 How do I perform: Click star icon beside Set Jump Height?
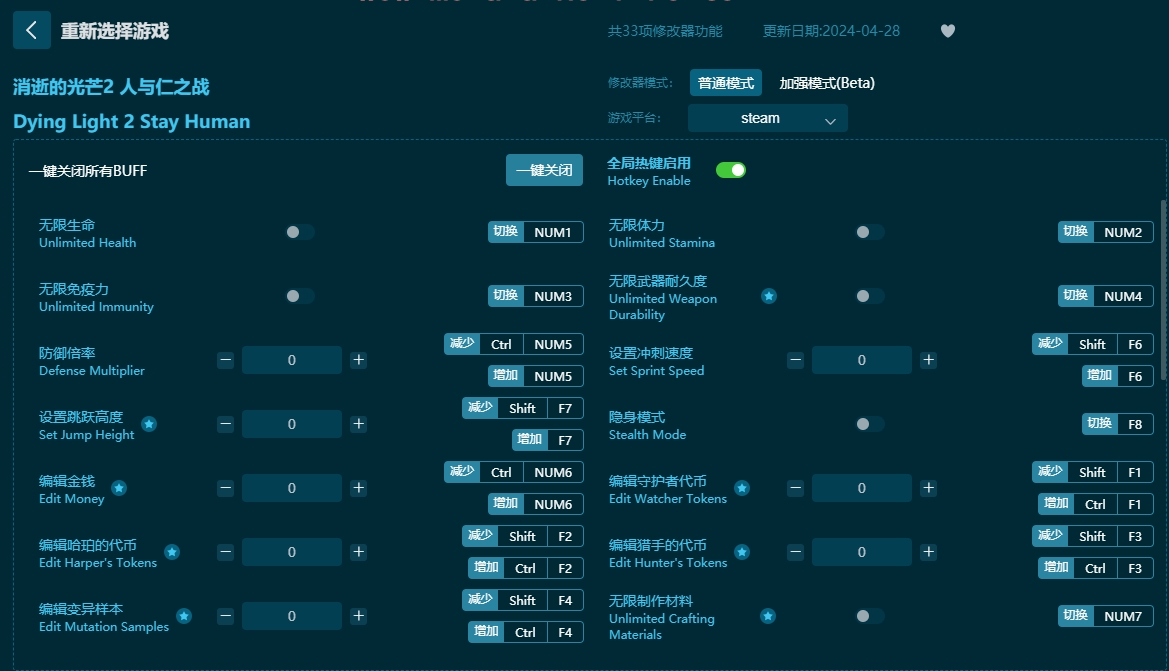coord(149,424)
